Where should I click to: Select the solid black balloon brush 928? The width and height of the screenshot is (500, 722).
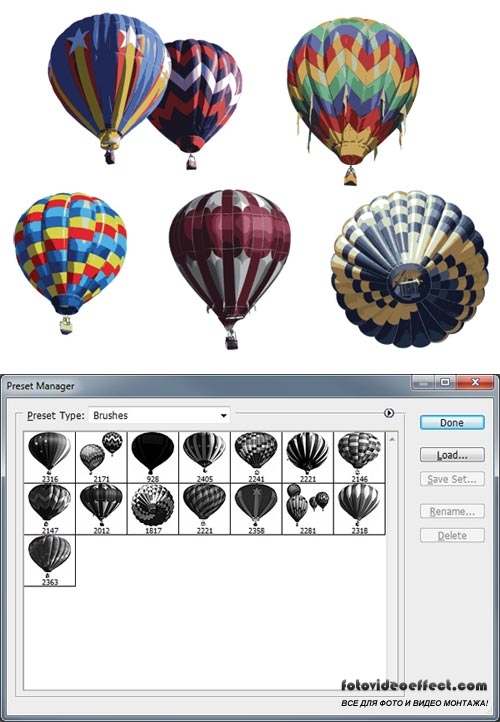[153, 457]
